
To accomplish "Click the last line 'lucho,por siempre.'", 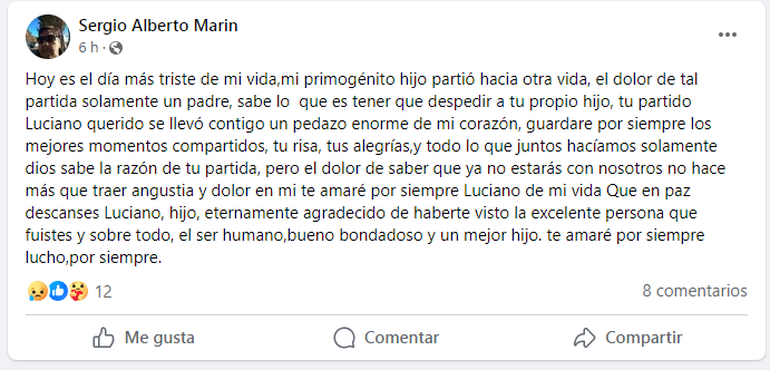I will pos(93,258).
